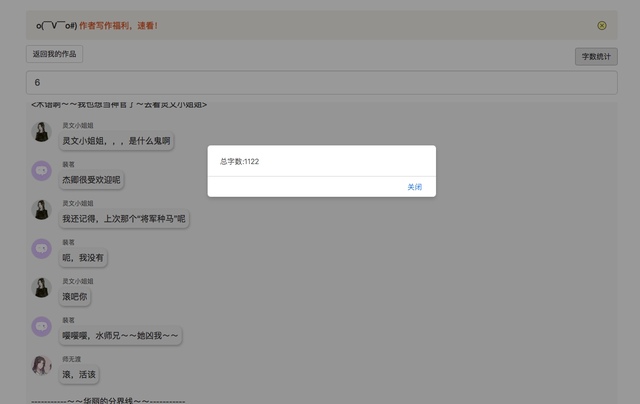
Task: Click the 返回我的作品 button
Action: tap(54, 54)
